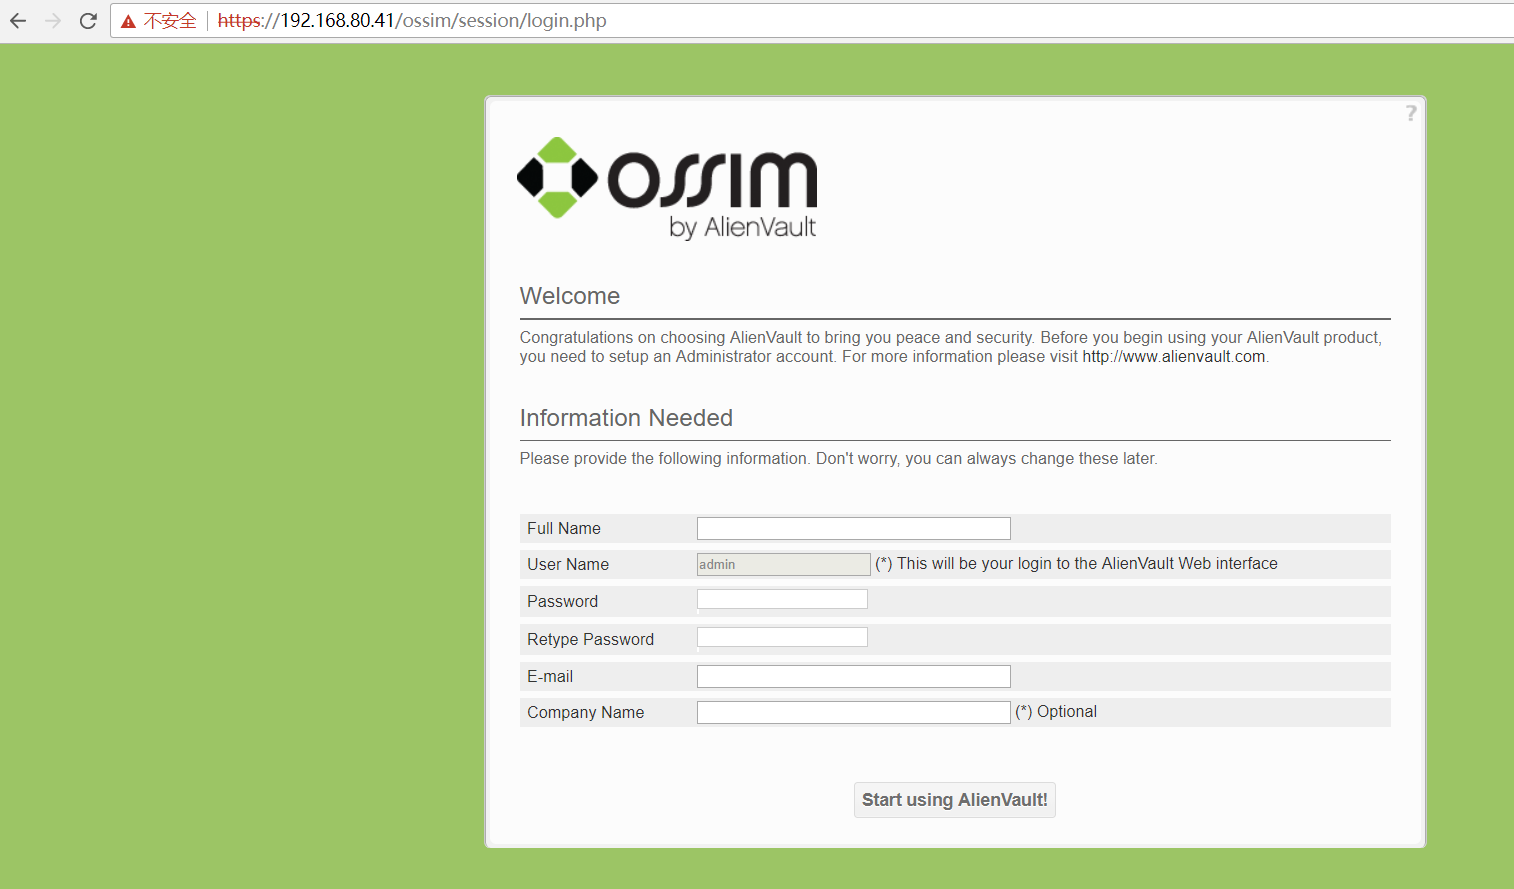This screenshot has width=1514, height=889.
Task: Reload the page with the refresh icon
Action: (x=88, y=21)
